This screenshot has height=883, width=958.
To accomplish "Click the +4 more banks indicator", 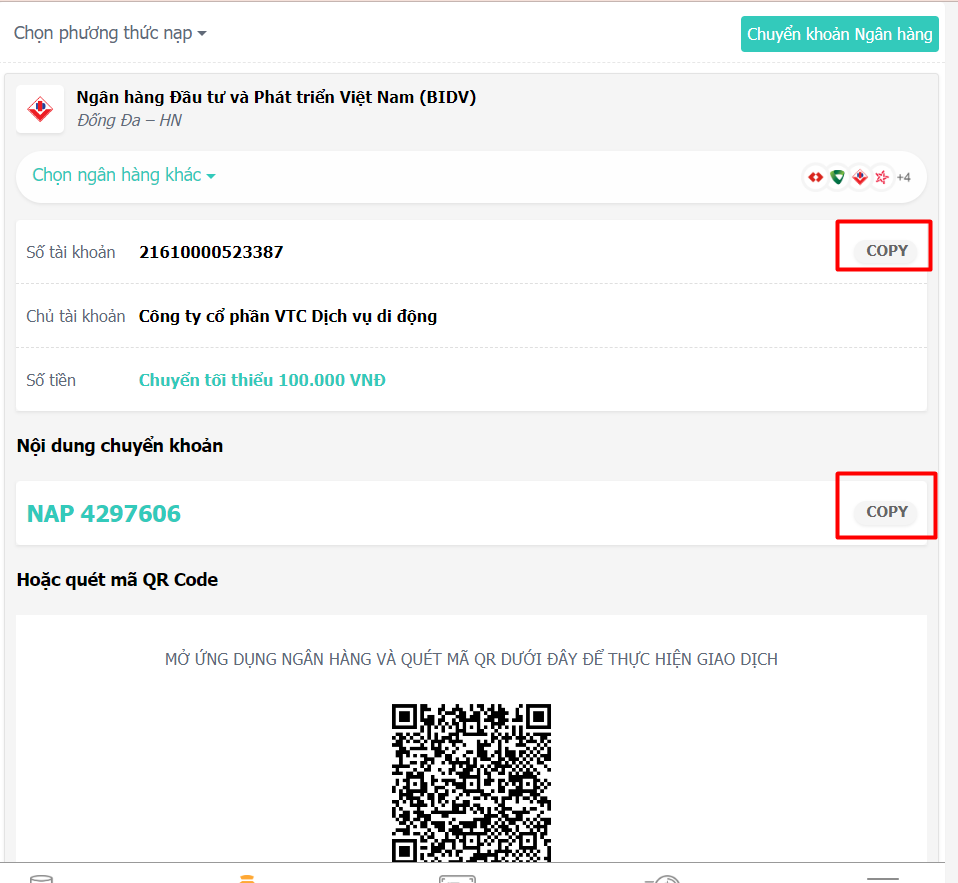I will coord(904,177).
